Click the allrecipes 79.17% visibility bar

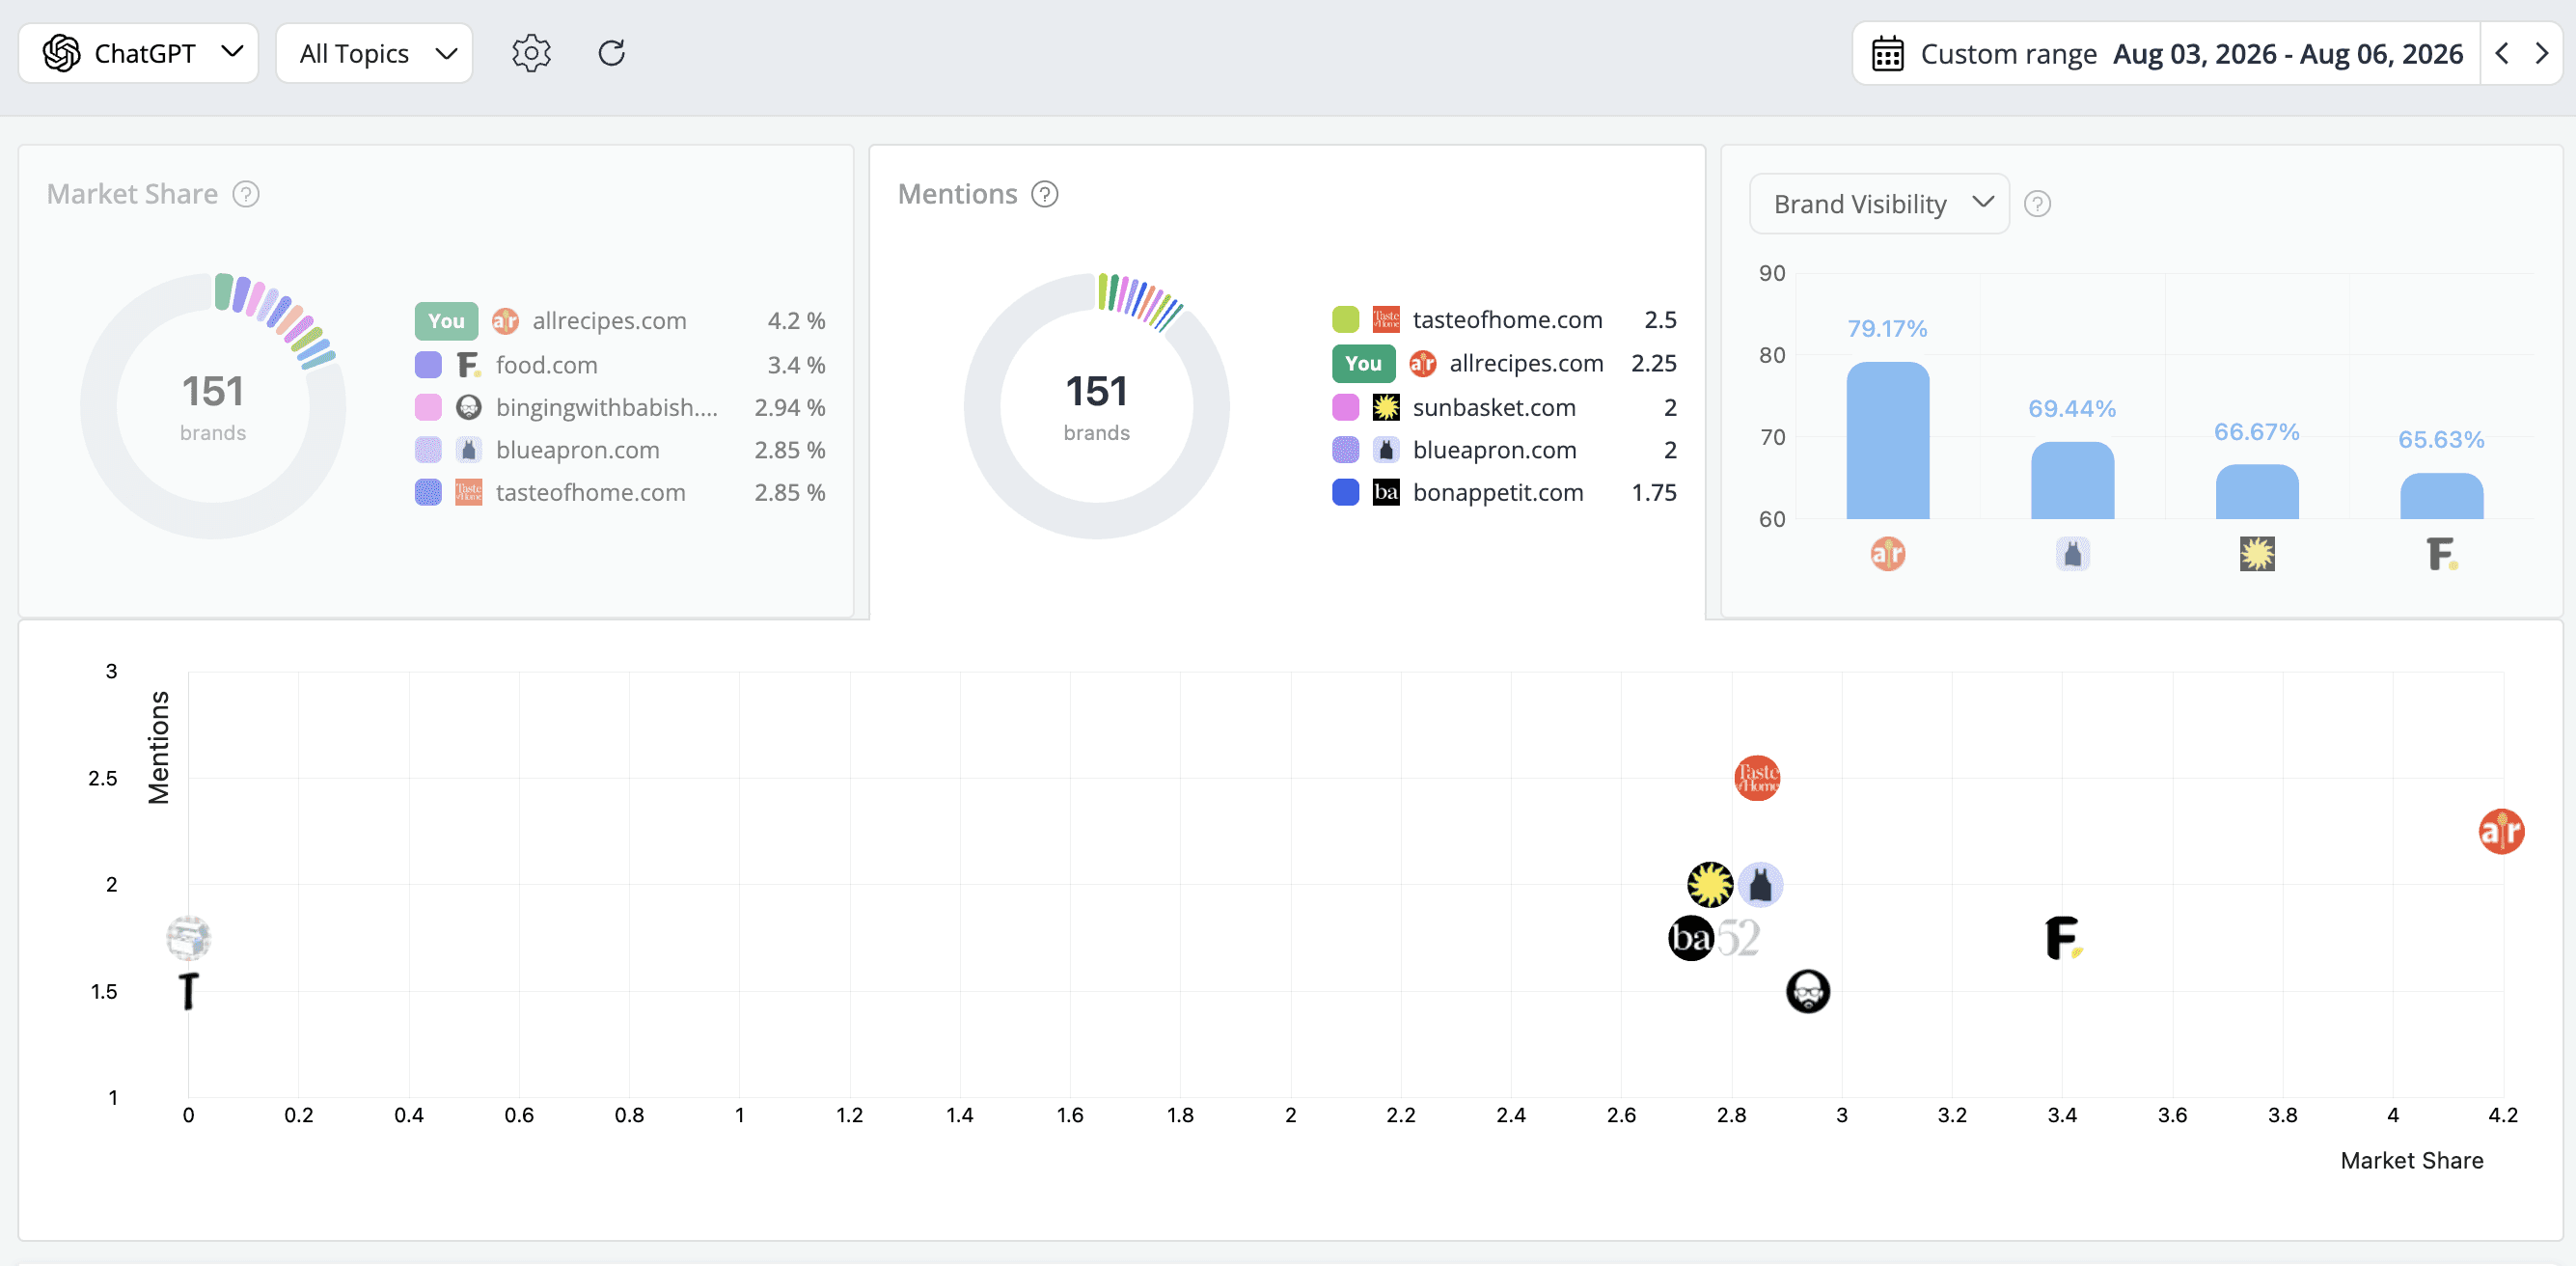click(x=1887, y=440)
